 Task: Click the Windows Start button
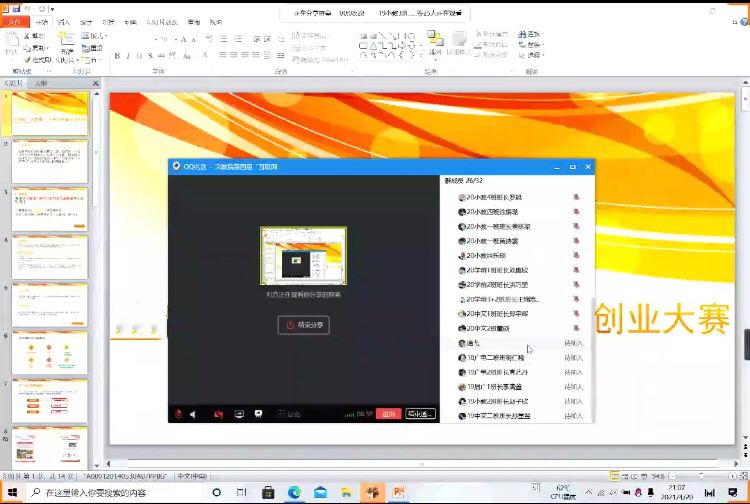click(11, 492)
